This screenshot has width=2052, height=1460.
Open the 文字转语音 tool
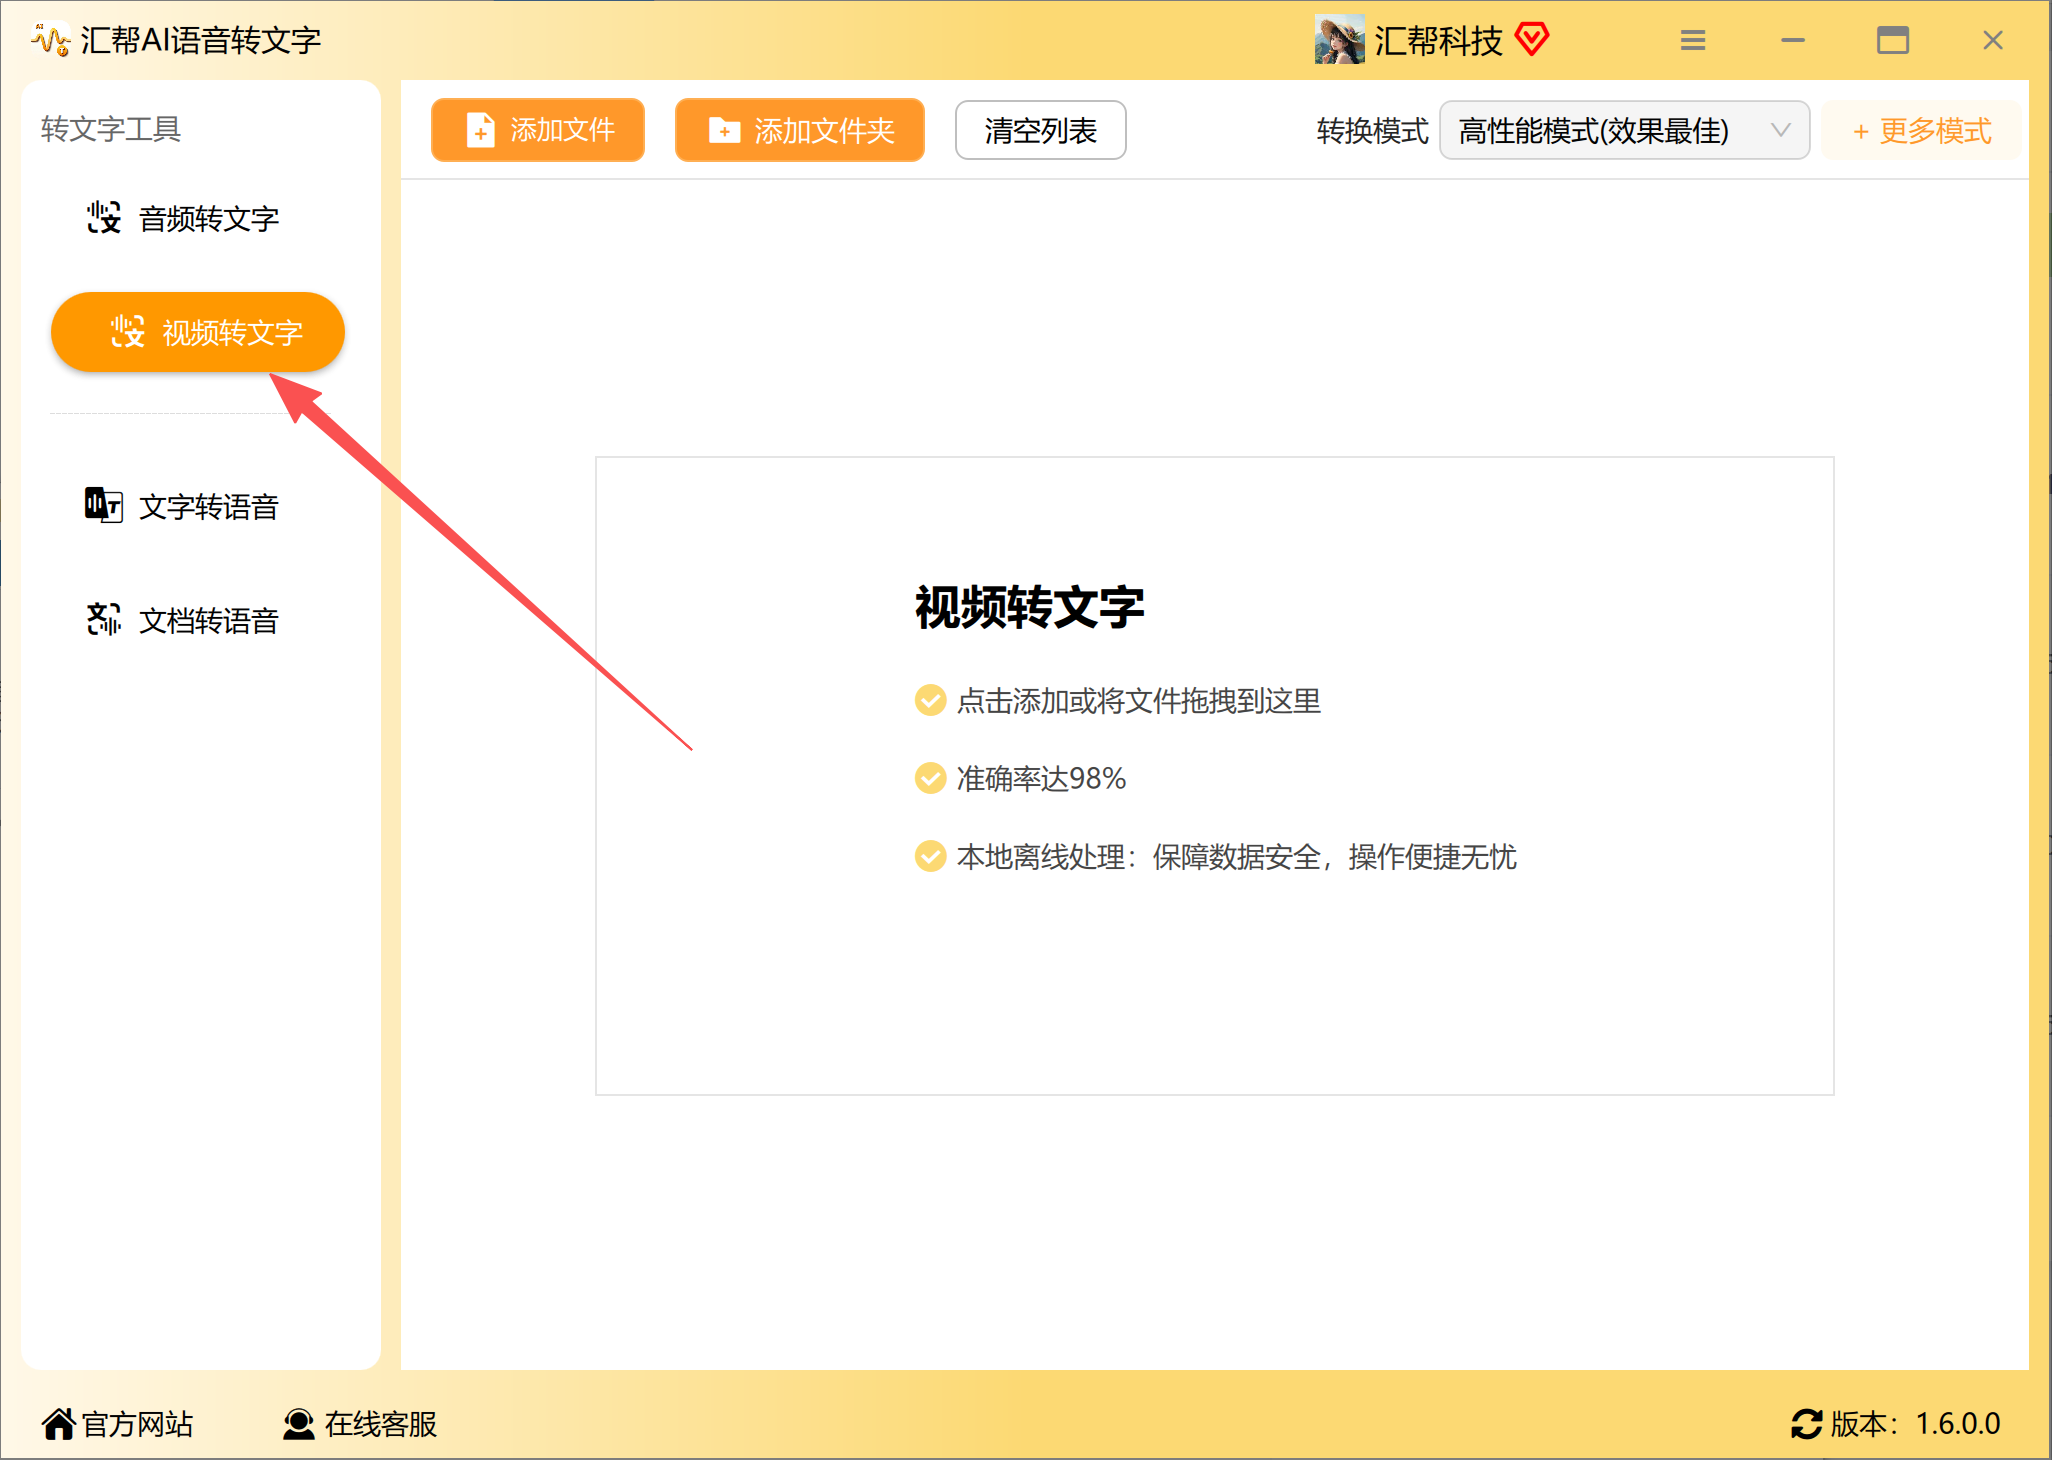[x=182, y=506]
